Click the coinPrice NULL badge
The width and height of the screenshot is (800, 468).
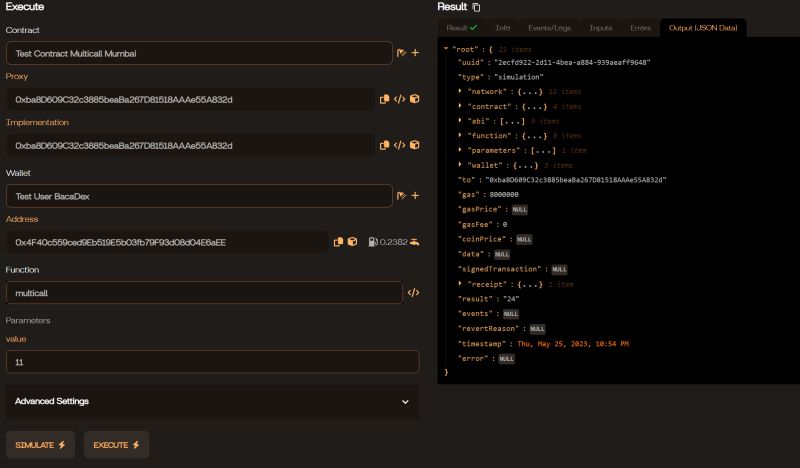coord(523,239)
